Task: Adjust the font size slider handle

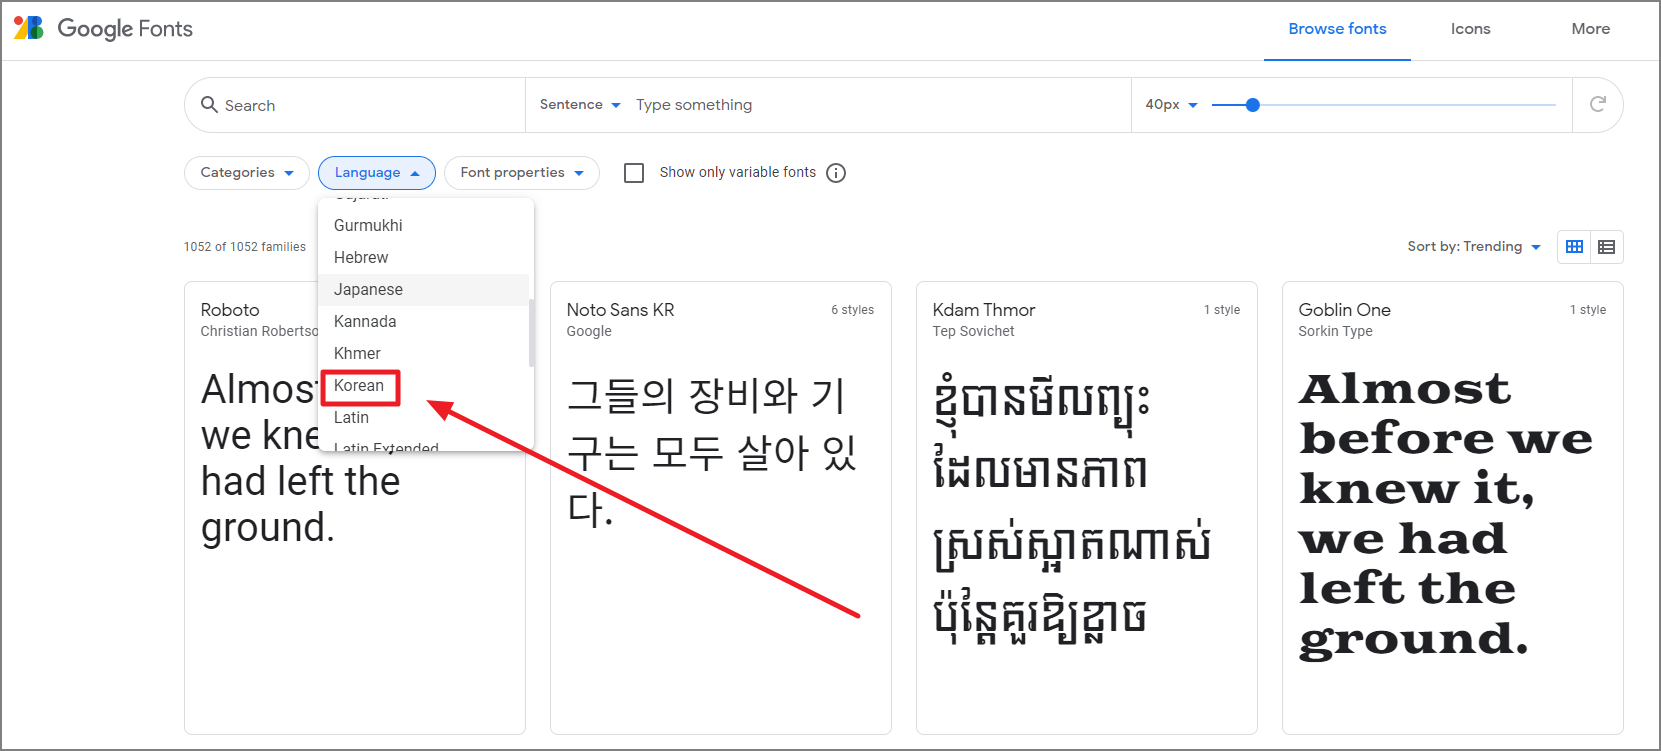Action: [1252, 105]
